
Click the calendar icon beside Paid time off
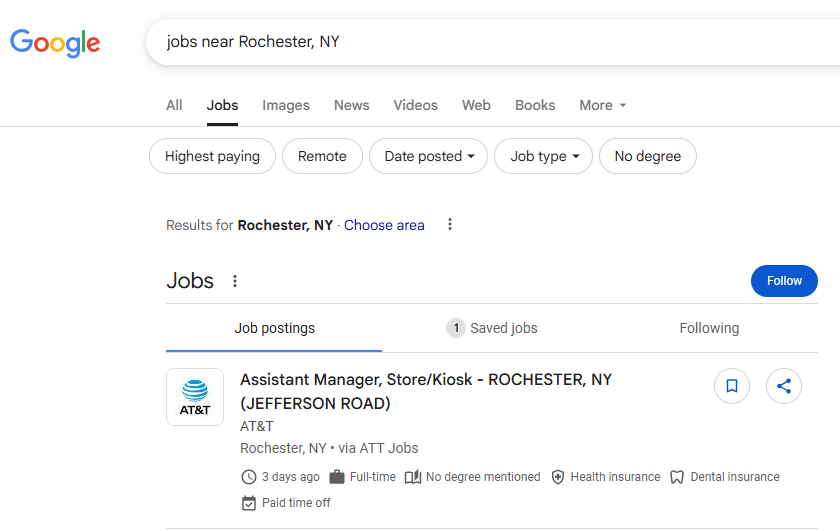[249, 503]
